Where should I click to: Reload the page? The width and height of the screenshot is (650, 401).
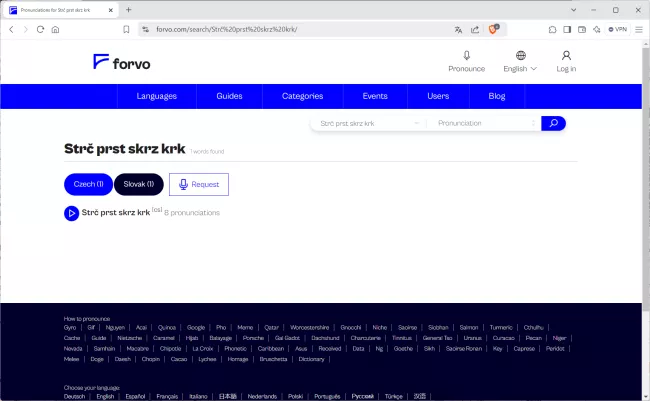(40, 29)
